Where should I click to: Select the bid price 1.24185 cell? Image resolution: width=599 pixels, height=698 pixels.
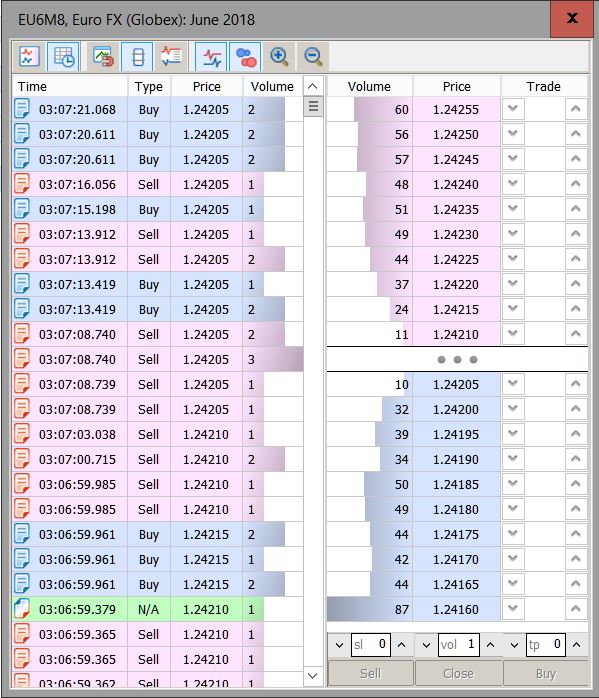457,484
